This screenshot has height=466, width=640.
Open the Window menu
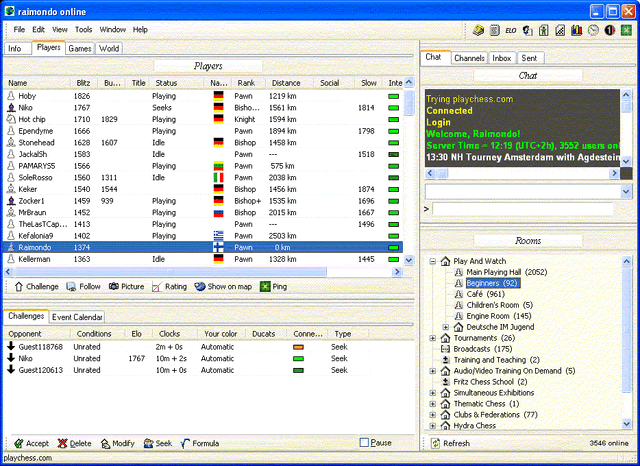click(113, 29)
